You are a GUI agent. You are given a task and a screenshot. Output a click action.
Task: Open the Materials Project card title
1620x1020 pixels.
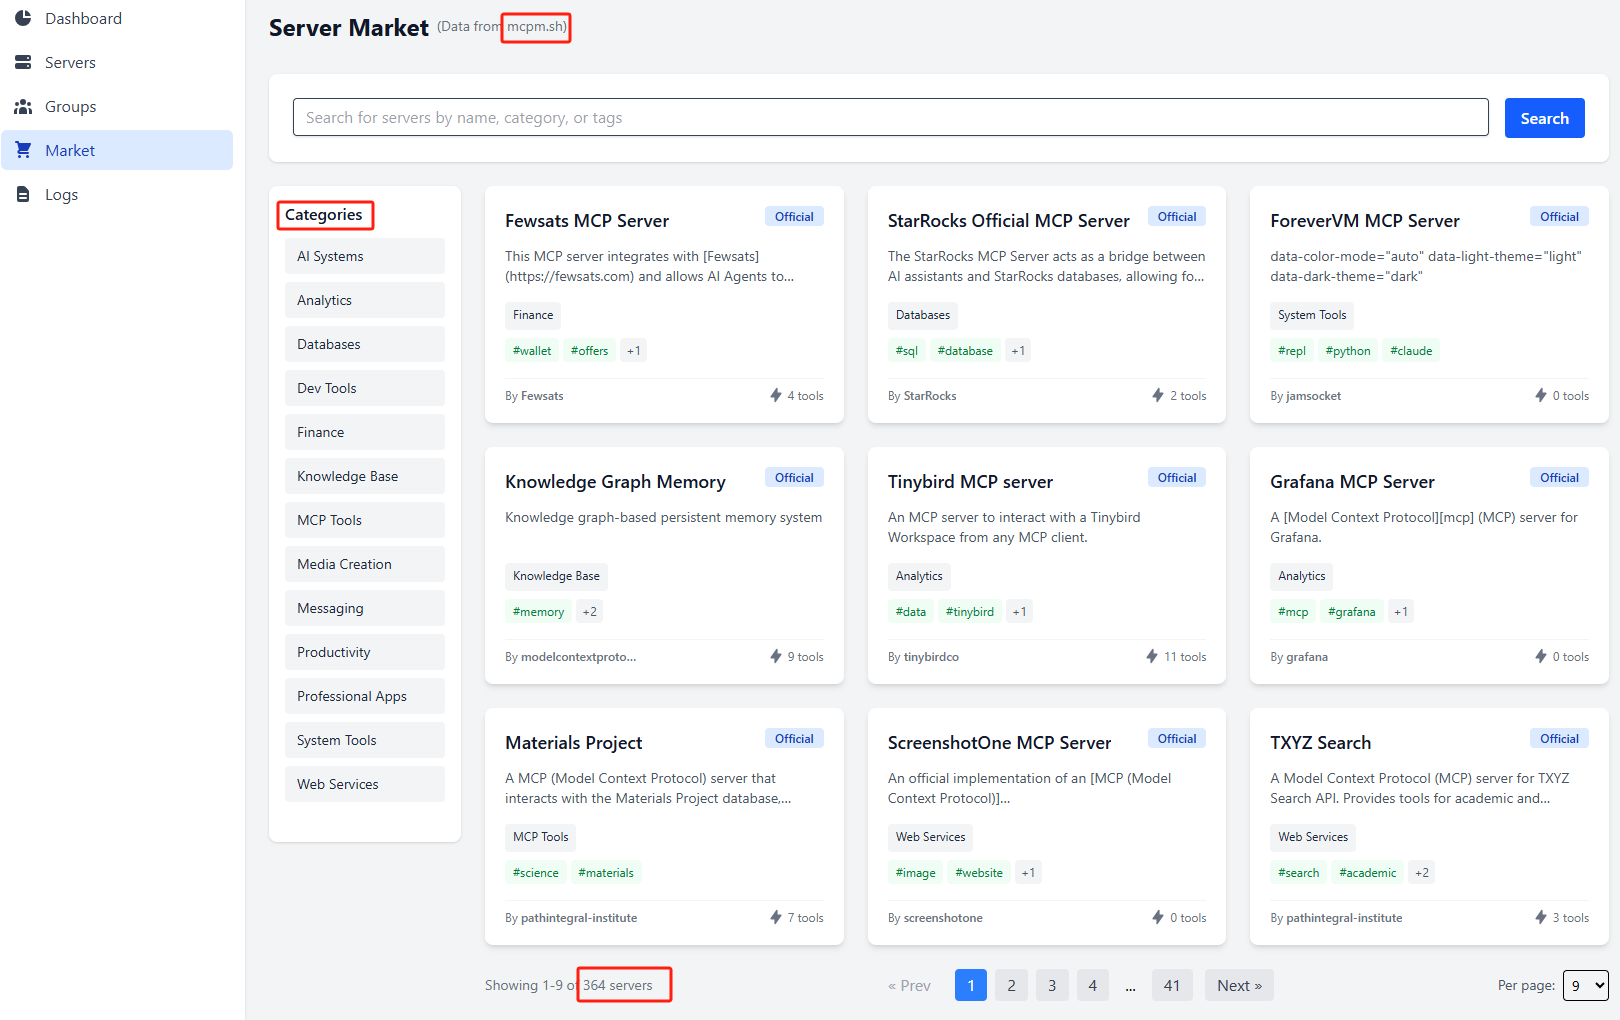[574, 743]
